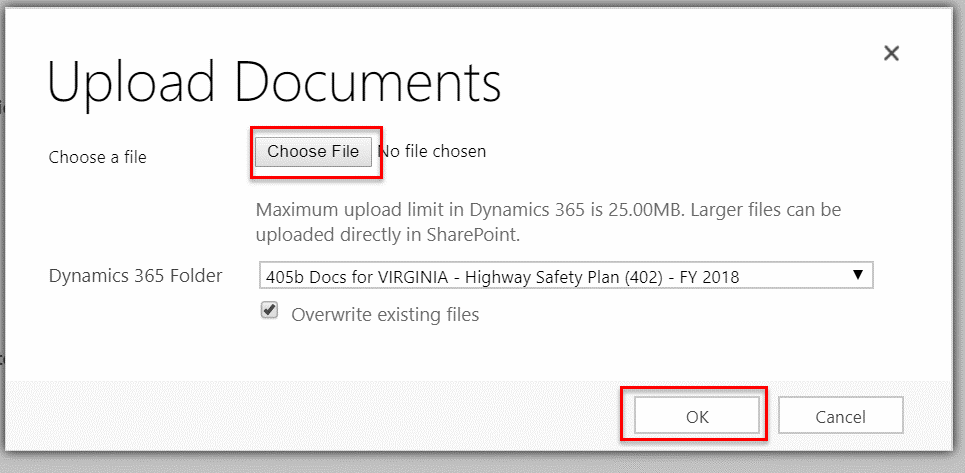Viewport: 965px width, 473px height.
Task: Click the 'No file chosen' text
Action: click(432, 151)
